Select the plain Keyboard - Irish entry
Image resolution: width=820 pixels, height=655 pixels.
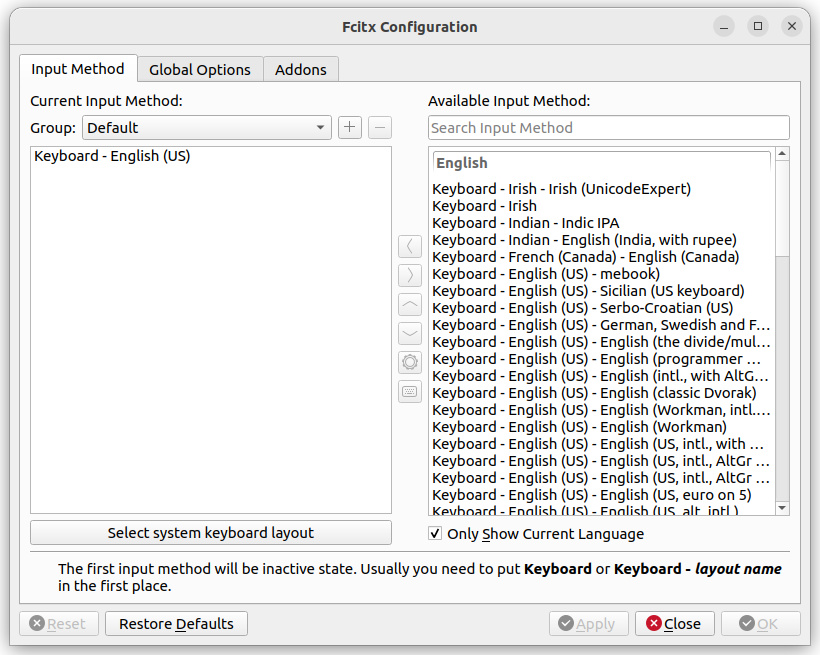[x=602, y=206]
